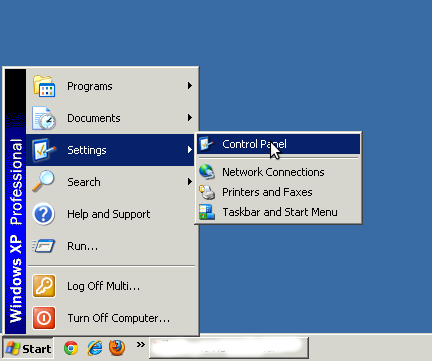Click the Help and Support question-mark icon

pos(44,214)
